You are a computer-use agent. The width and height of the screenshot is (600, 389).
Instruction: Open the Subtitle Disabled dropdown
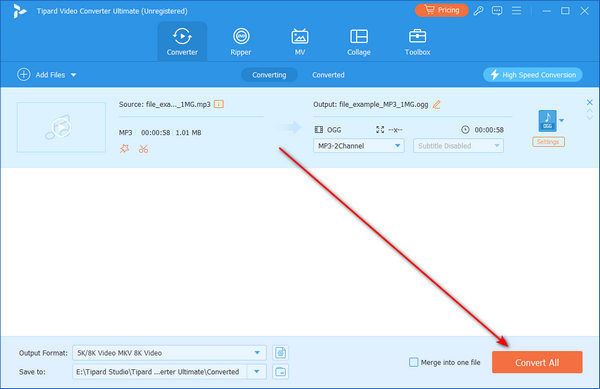pos(458,146)
